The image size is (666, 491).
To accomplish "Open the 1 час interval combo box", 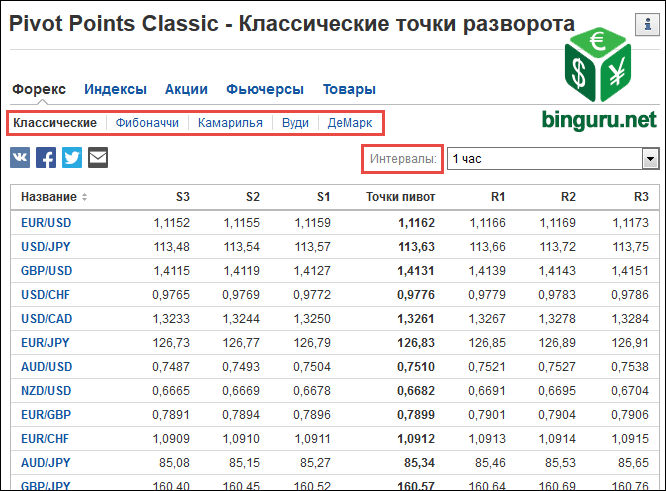I will tap(553, 159).
